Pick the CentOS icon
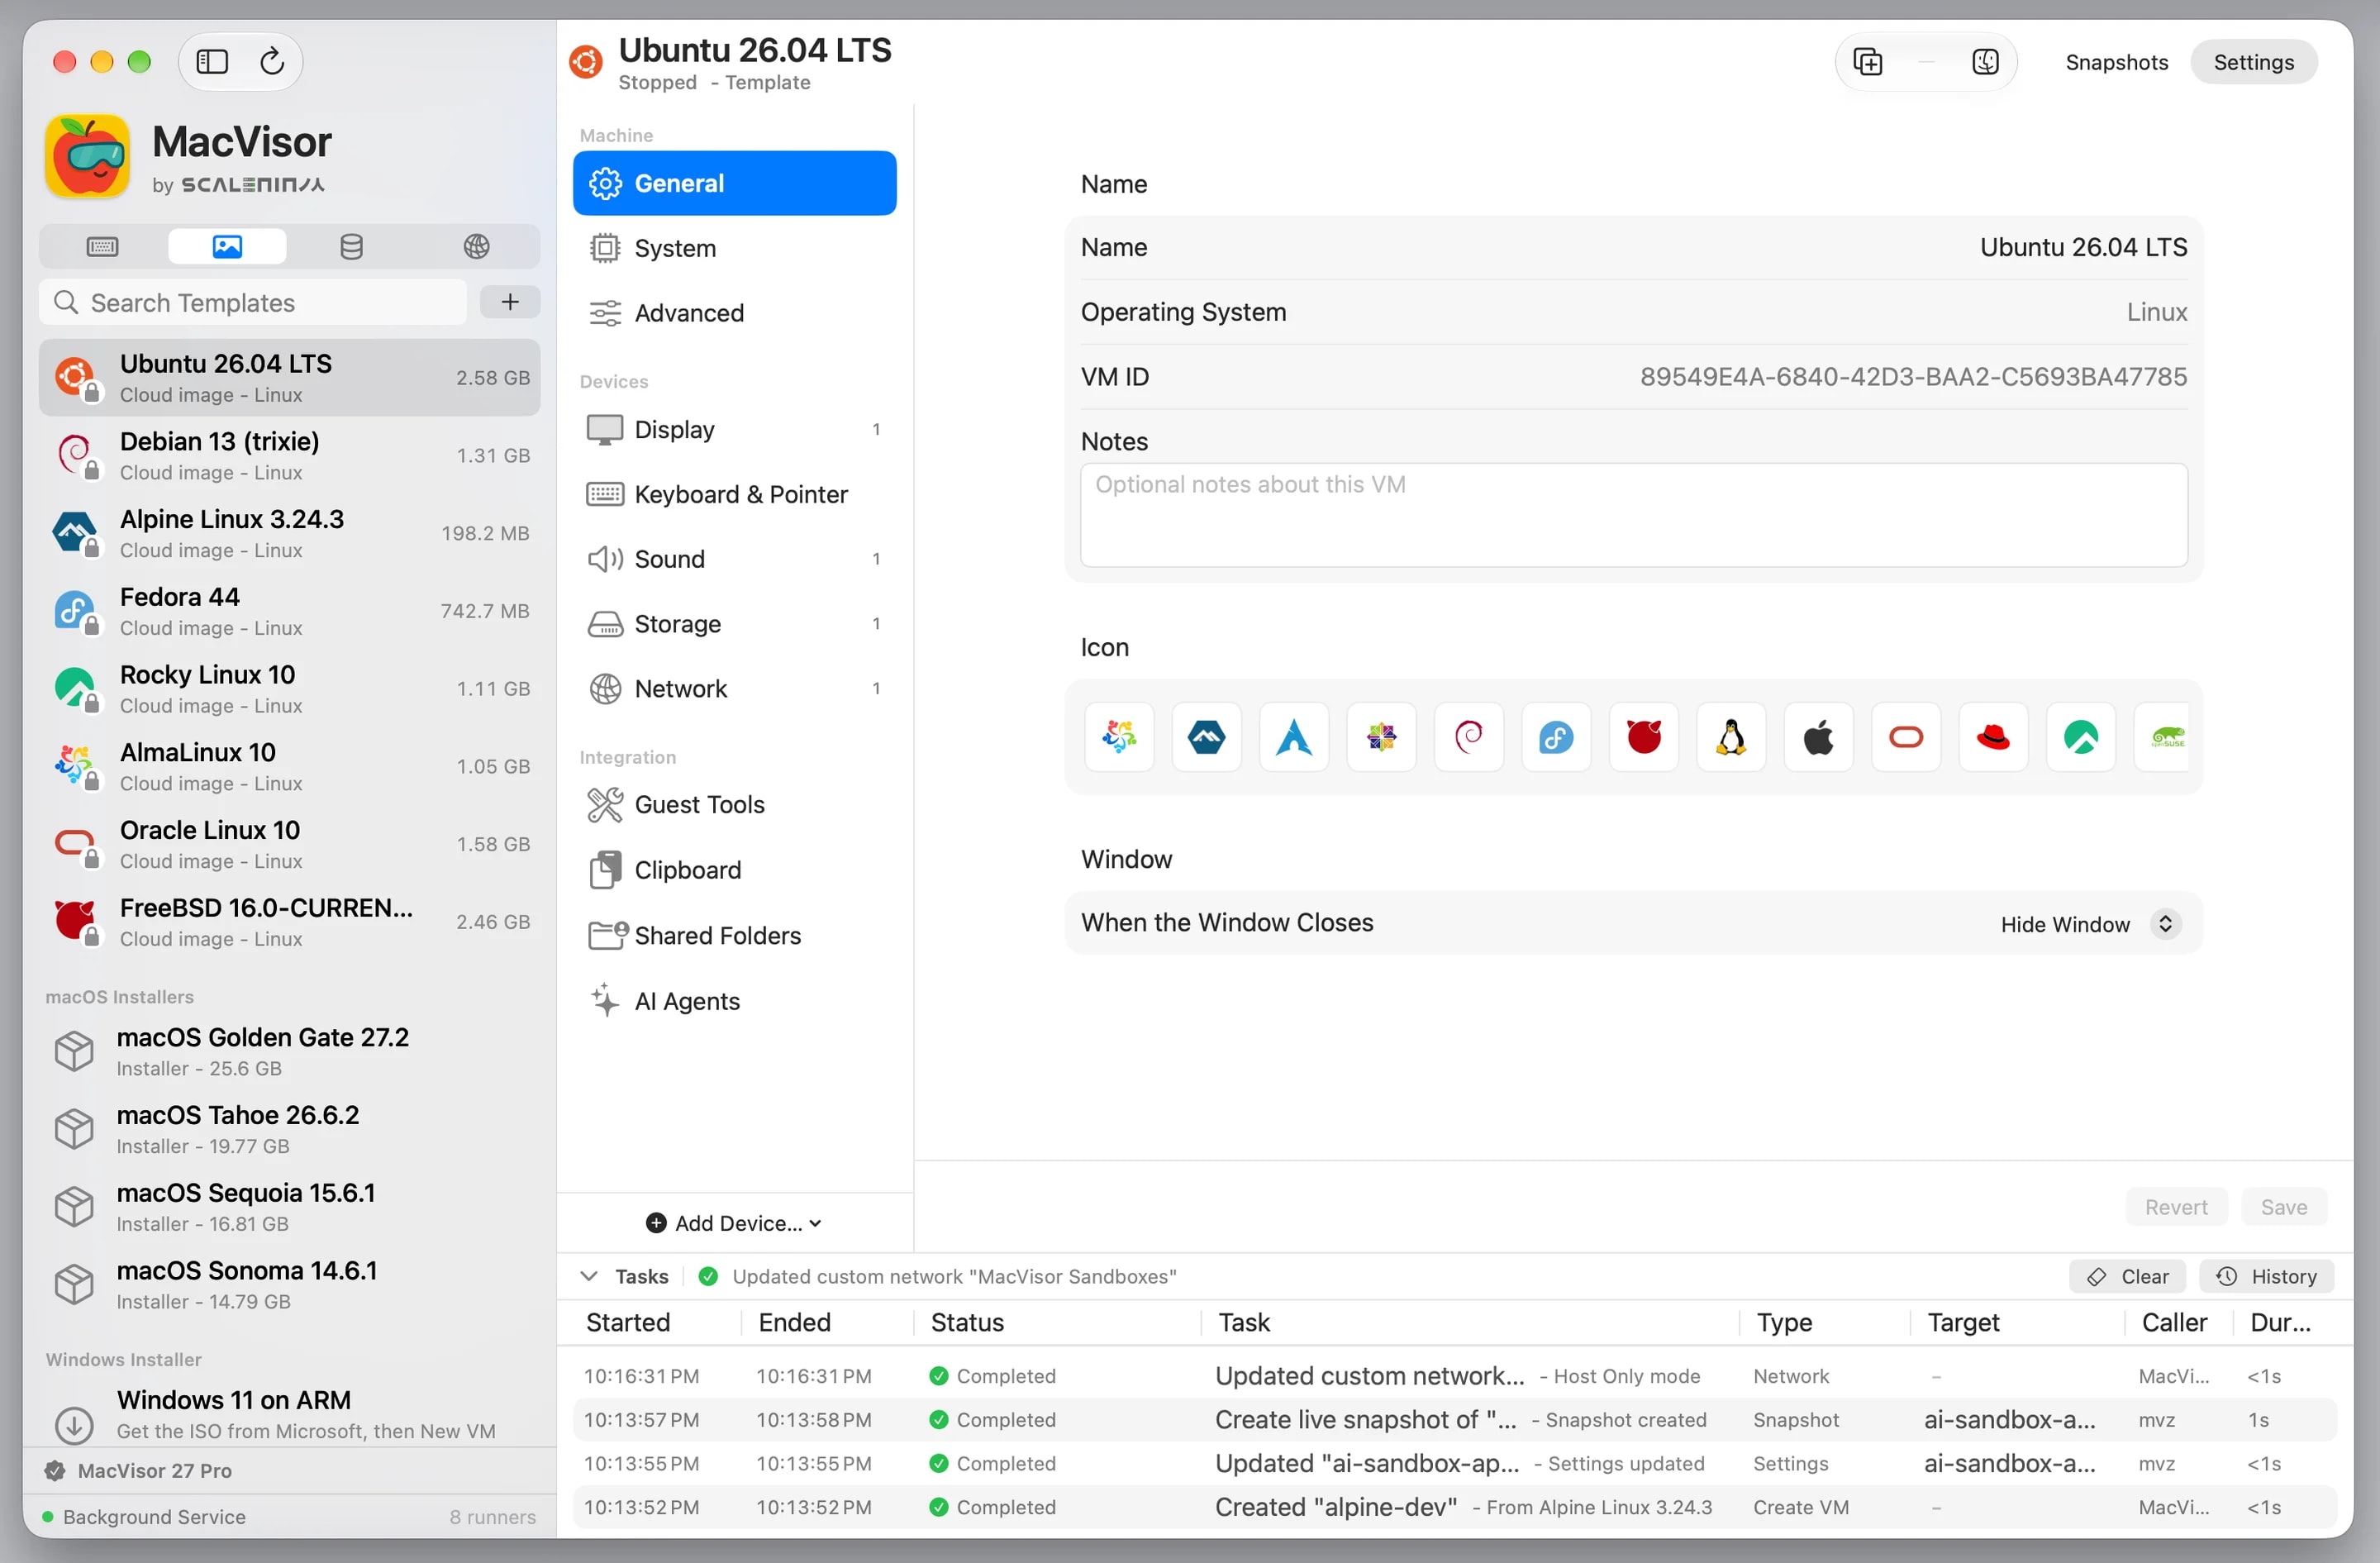This screenshot has width=2380, height=1563. click(1381, 738)
